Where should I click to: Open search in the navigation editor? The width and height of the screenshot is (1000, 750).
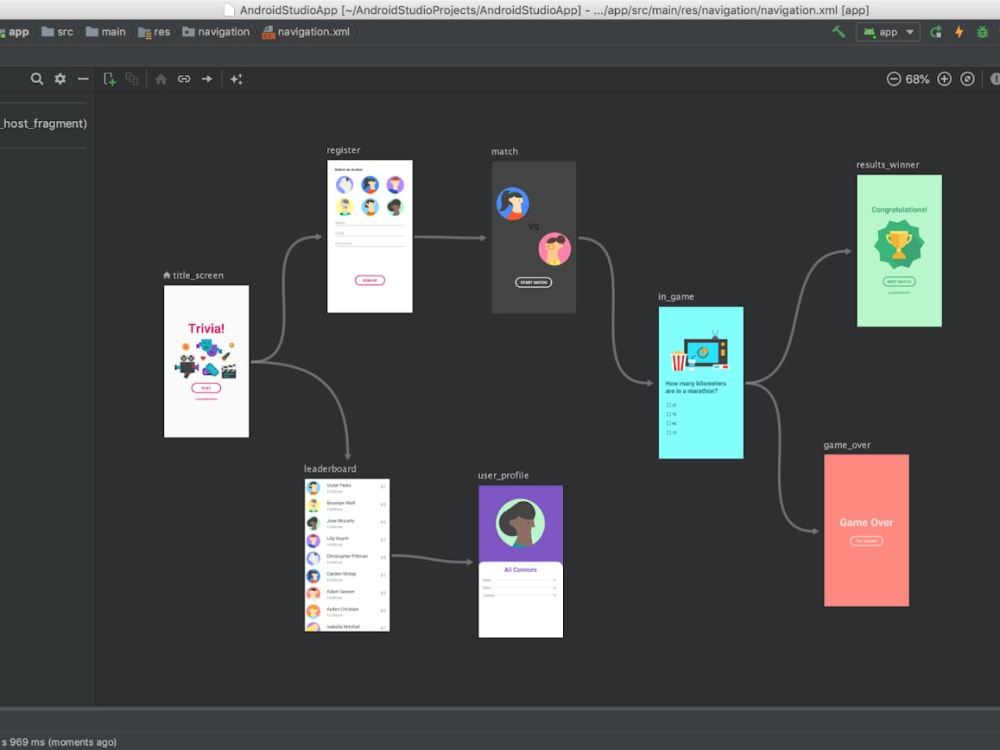coord(37,78)
